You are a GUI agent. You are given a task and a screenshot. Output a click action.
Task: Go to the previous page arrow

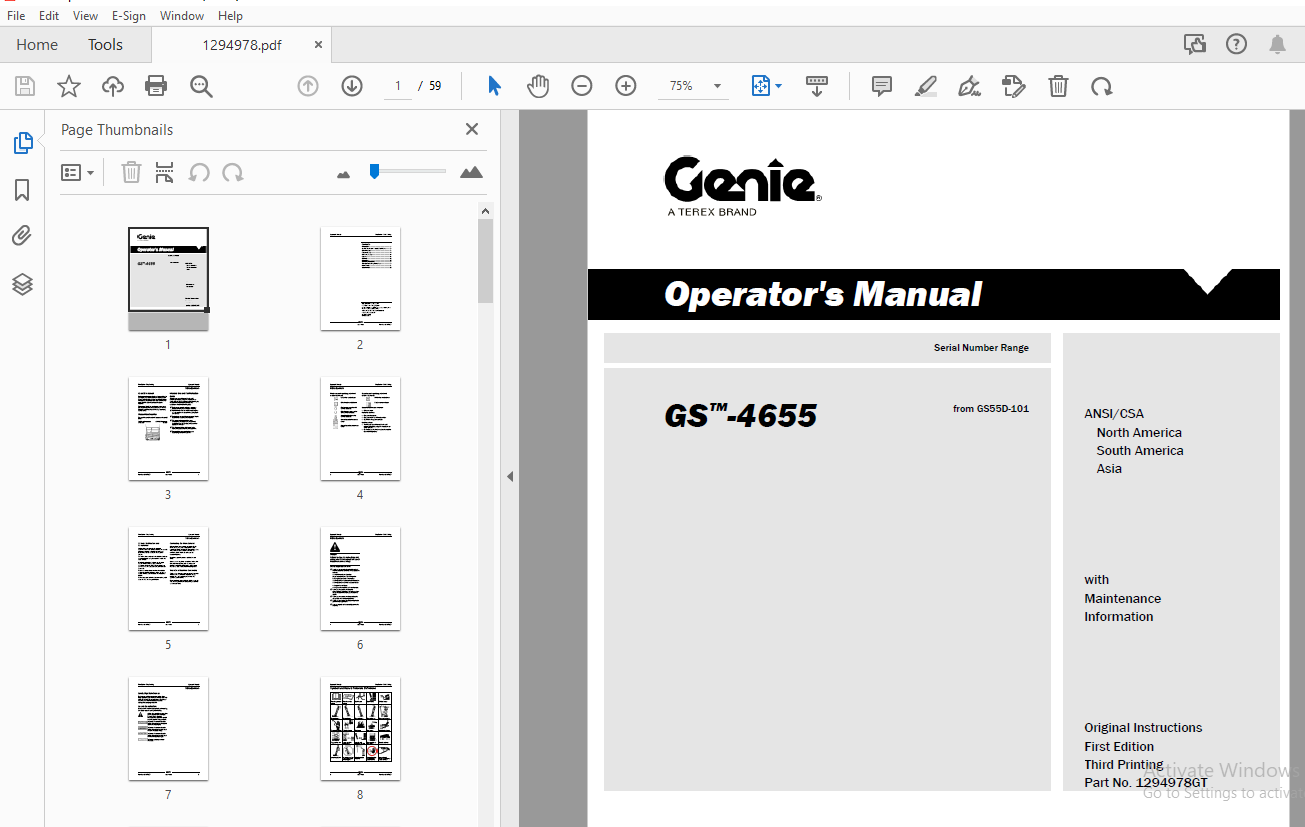308,86
